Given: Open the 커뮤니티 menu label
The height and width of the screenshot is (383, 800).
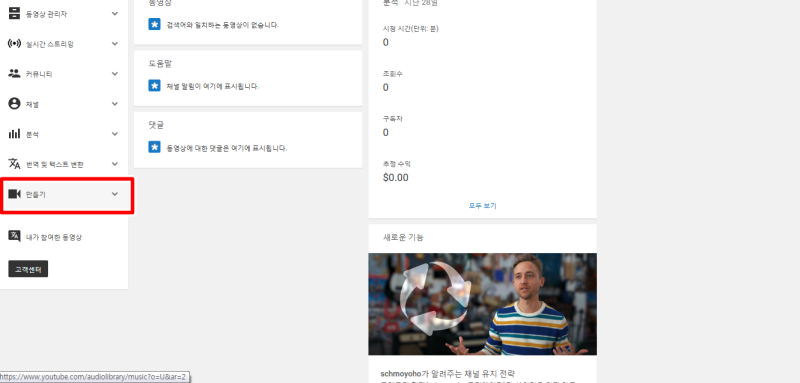Looking at the screenshot, I should pyautogui.click(x=39, y=74).
